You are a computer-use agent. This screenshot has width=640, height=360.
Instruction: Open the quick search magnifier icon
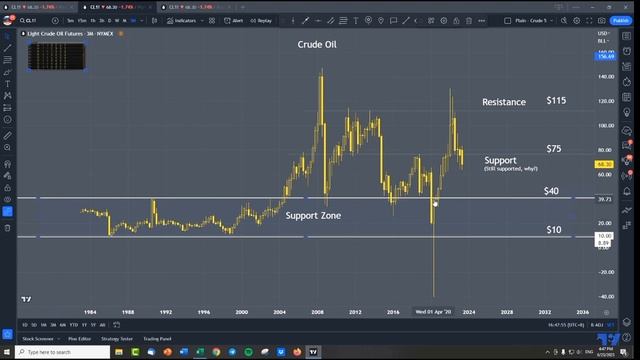[x=564, y=21]
